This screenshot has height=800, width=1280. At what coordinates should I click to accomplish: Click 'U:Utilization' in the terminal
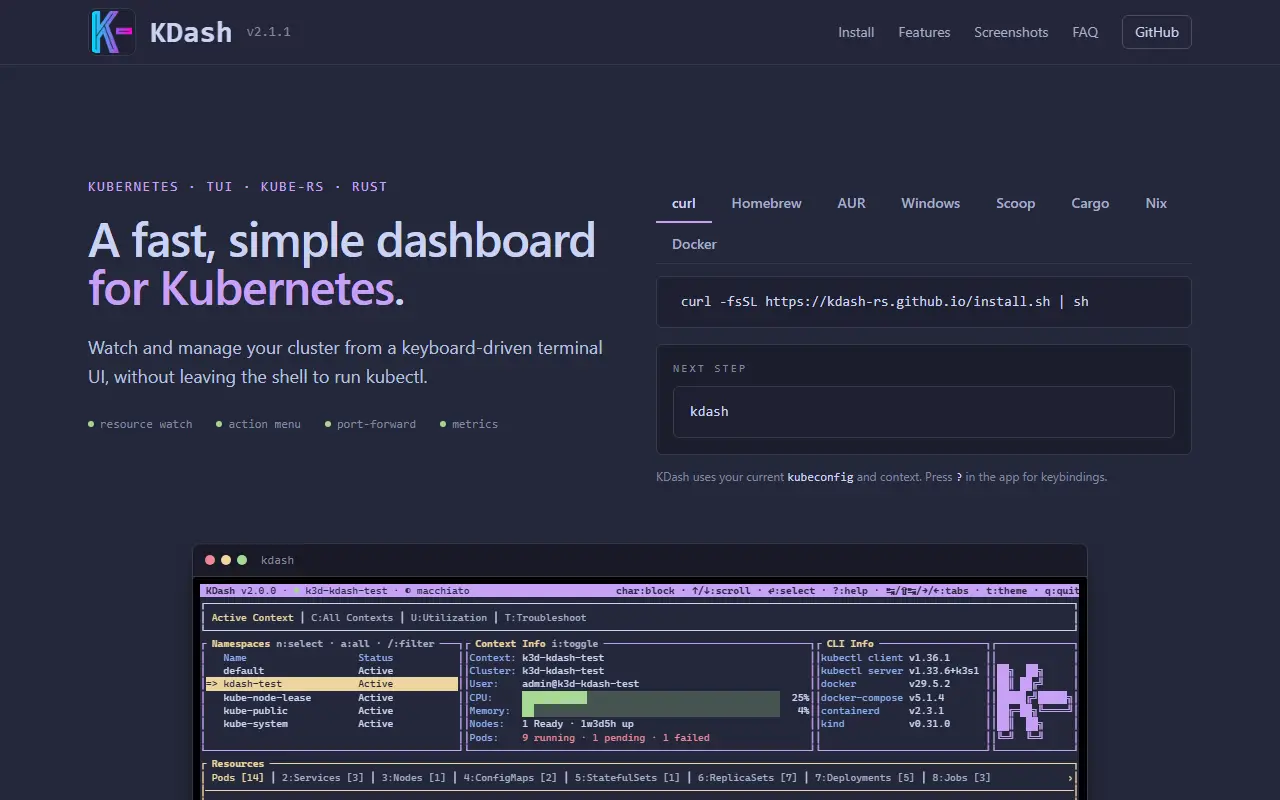click(x=449, y=618)
